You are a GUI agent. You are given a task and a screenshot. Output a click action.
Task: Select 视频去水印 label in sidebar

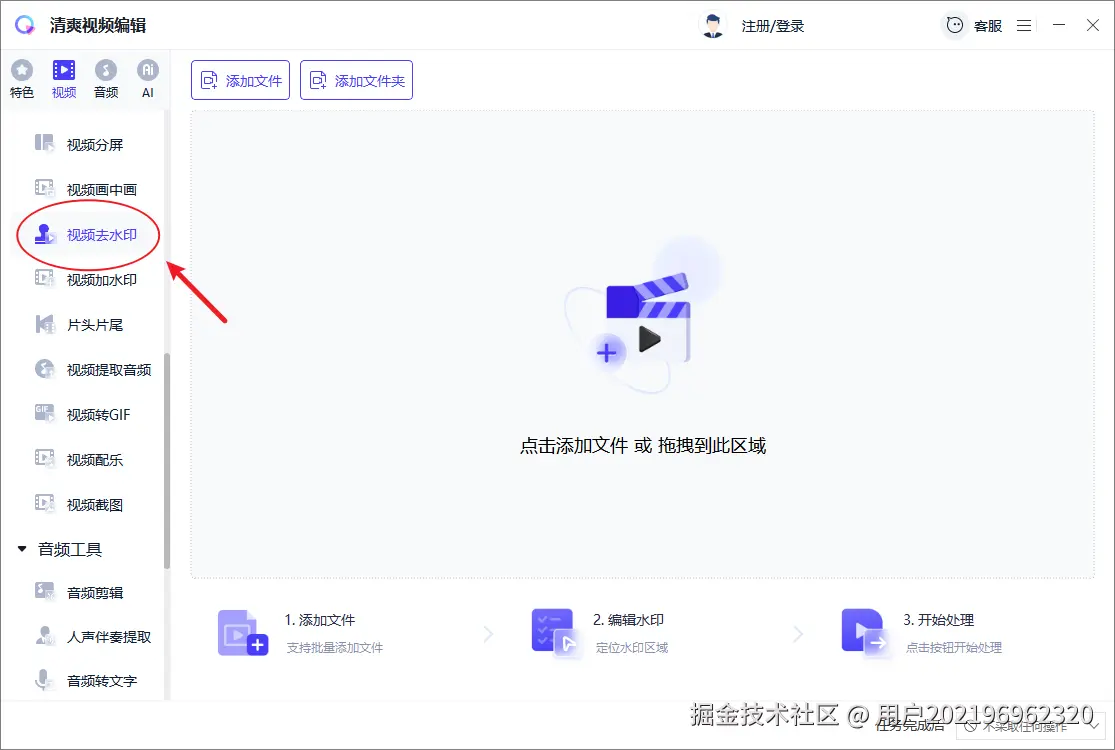click(102, 235)
